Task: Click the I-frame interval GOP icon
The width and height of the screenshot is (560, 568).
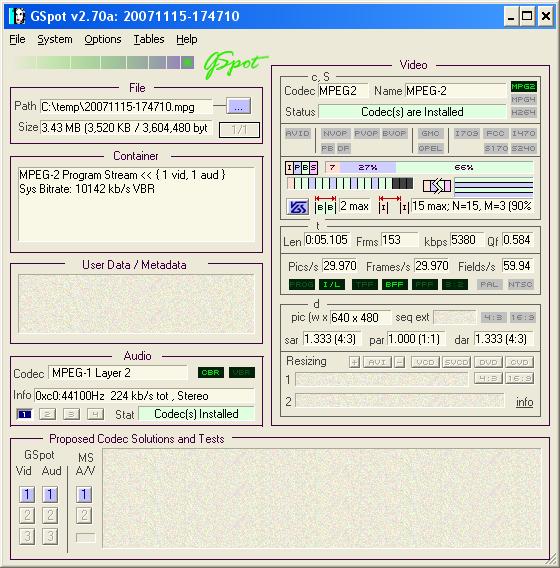Action: [x=394, y=205]
